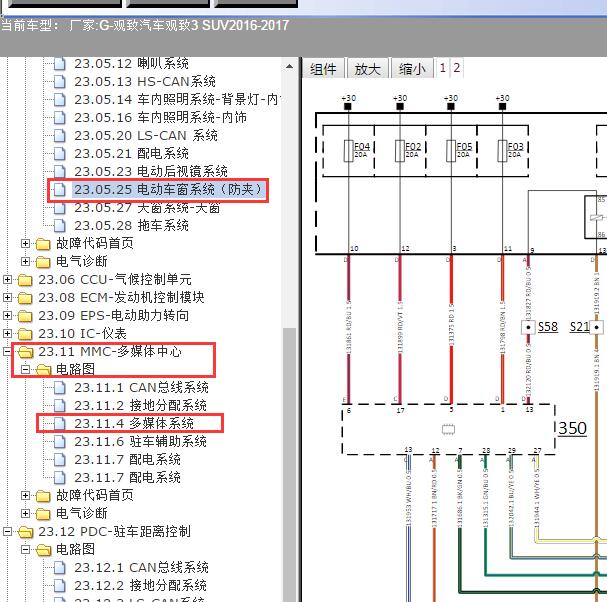Click splice label S21 in diagram
Viewport: 607px width, 602px height.
point(579,327)
